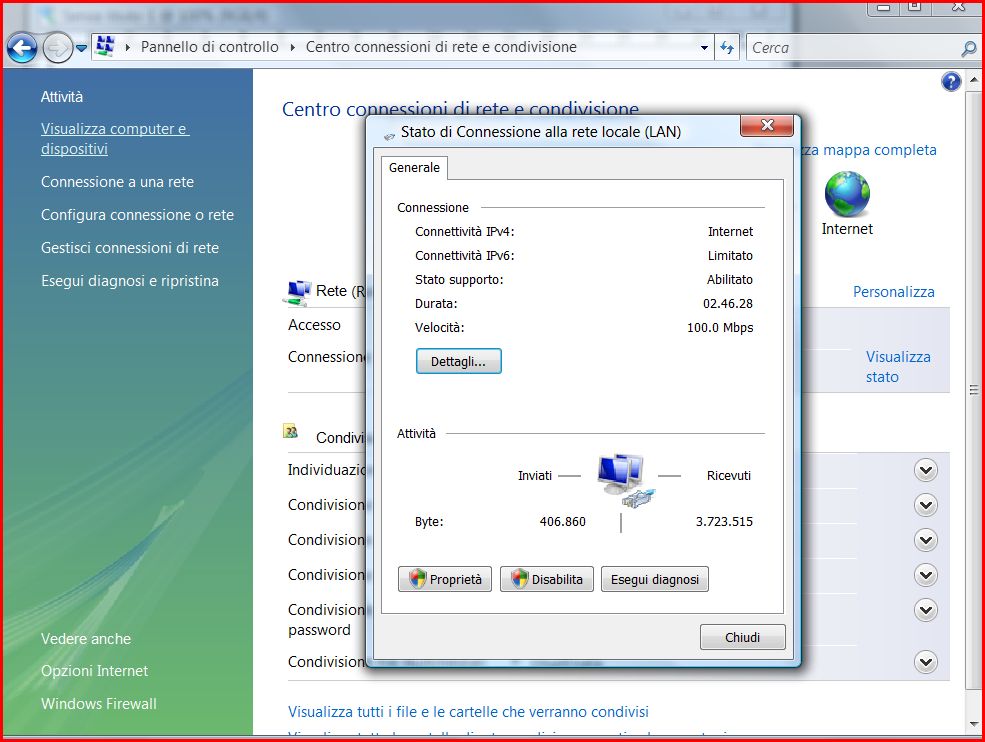Click the Connettività IPv4 Internet value
The image size is (985, 742).
(730, 232)
